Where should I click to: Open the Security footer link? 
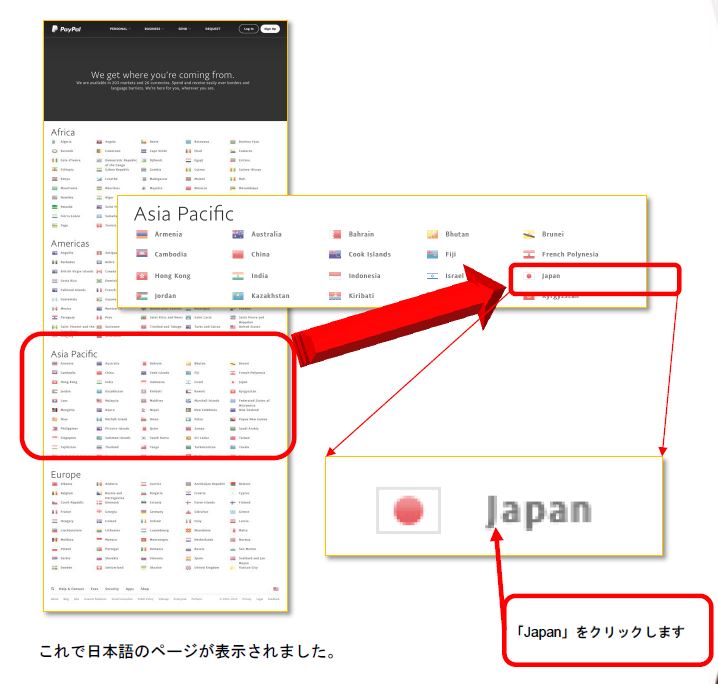[112, 589]
